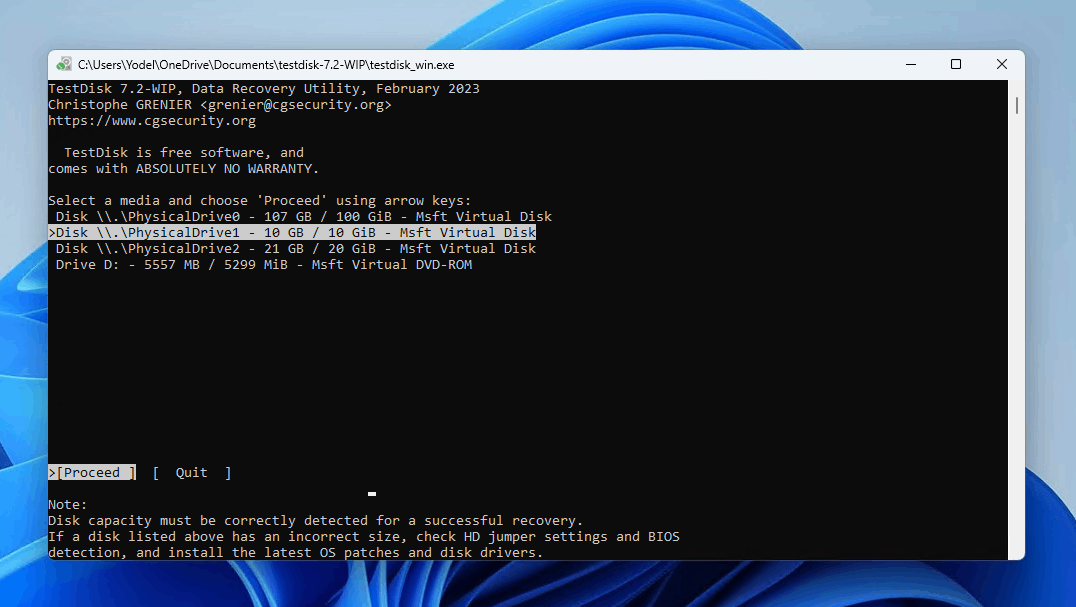This screenshot has width=1076, height=607.
Task: Click the TestDisk app icon in title bar
Action: point(64,64)
